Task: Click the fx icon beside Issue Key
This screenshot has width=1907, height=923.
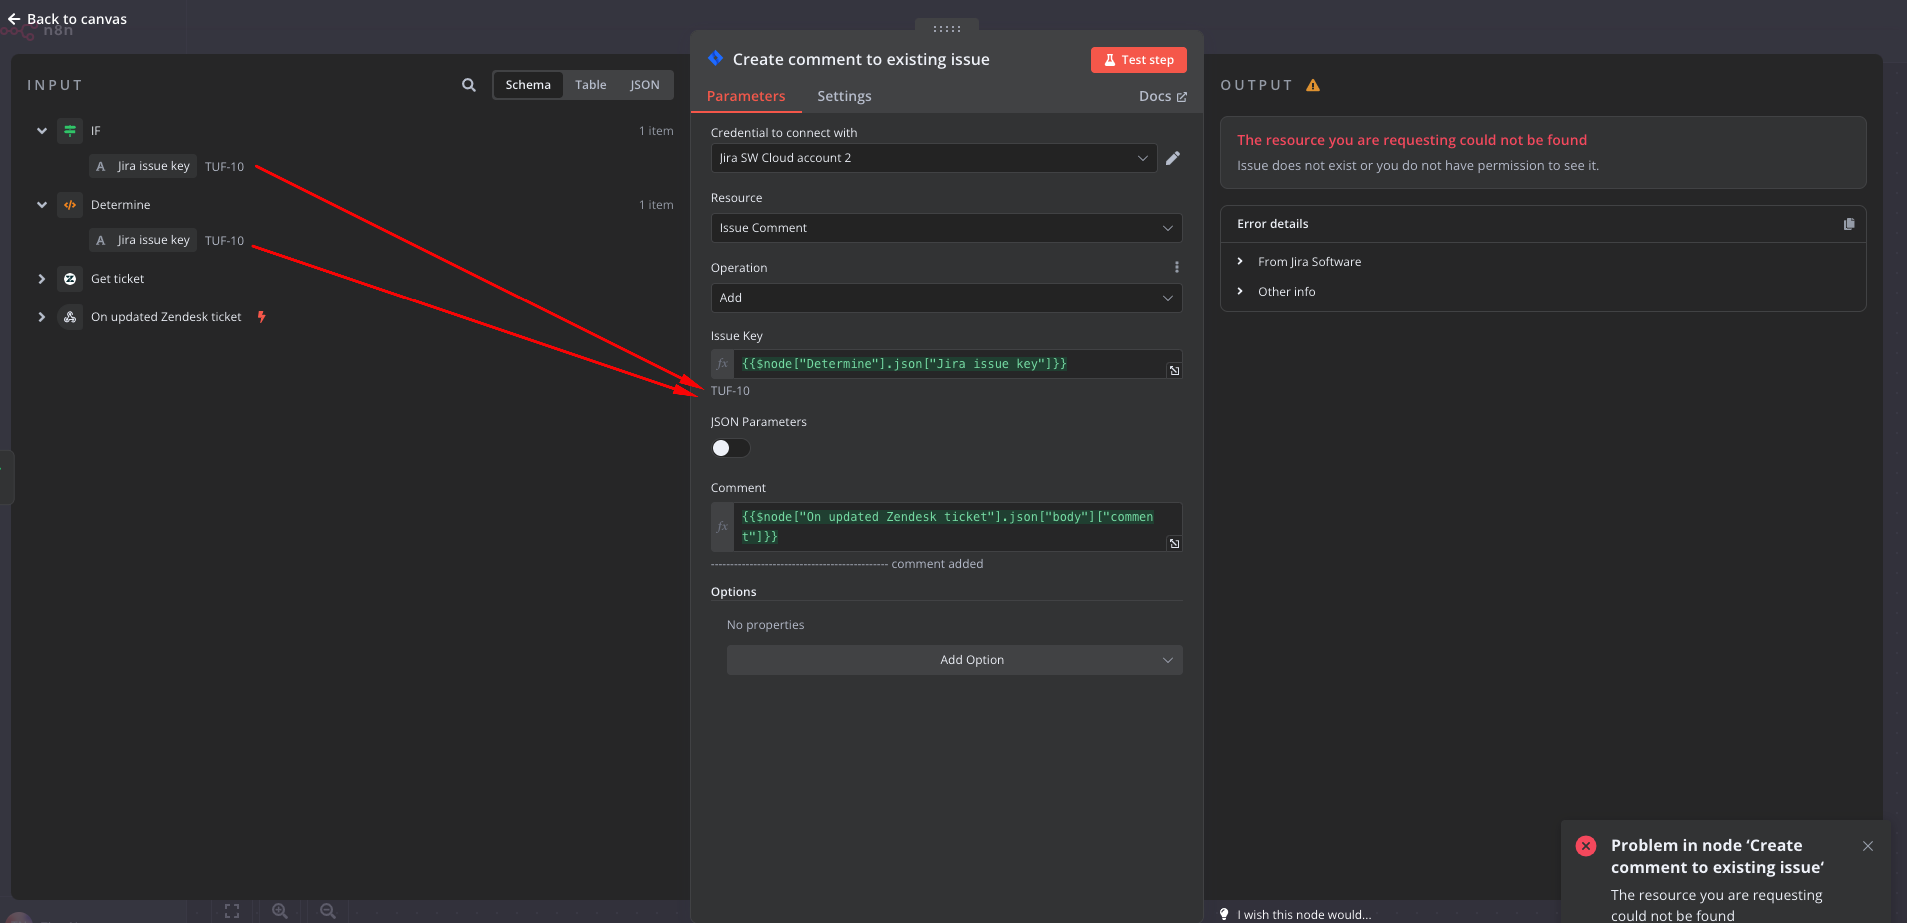Action: click(x=722, y=364)
